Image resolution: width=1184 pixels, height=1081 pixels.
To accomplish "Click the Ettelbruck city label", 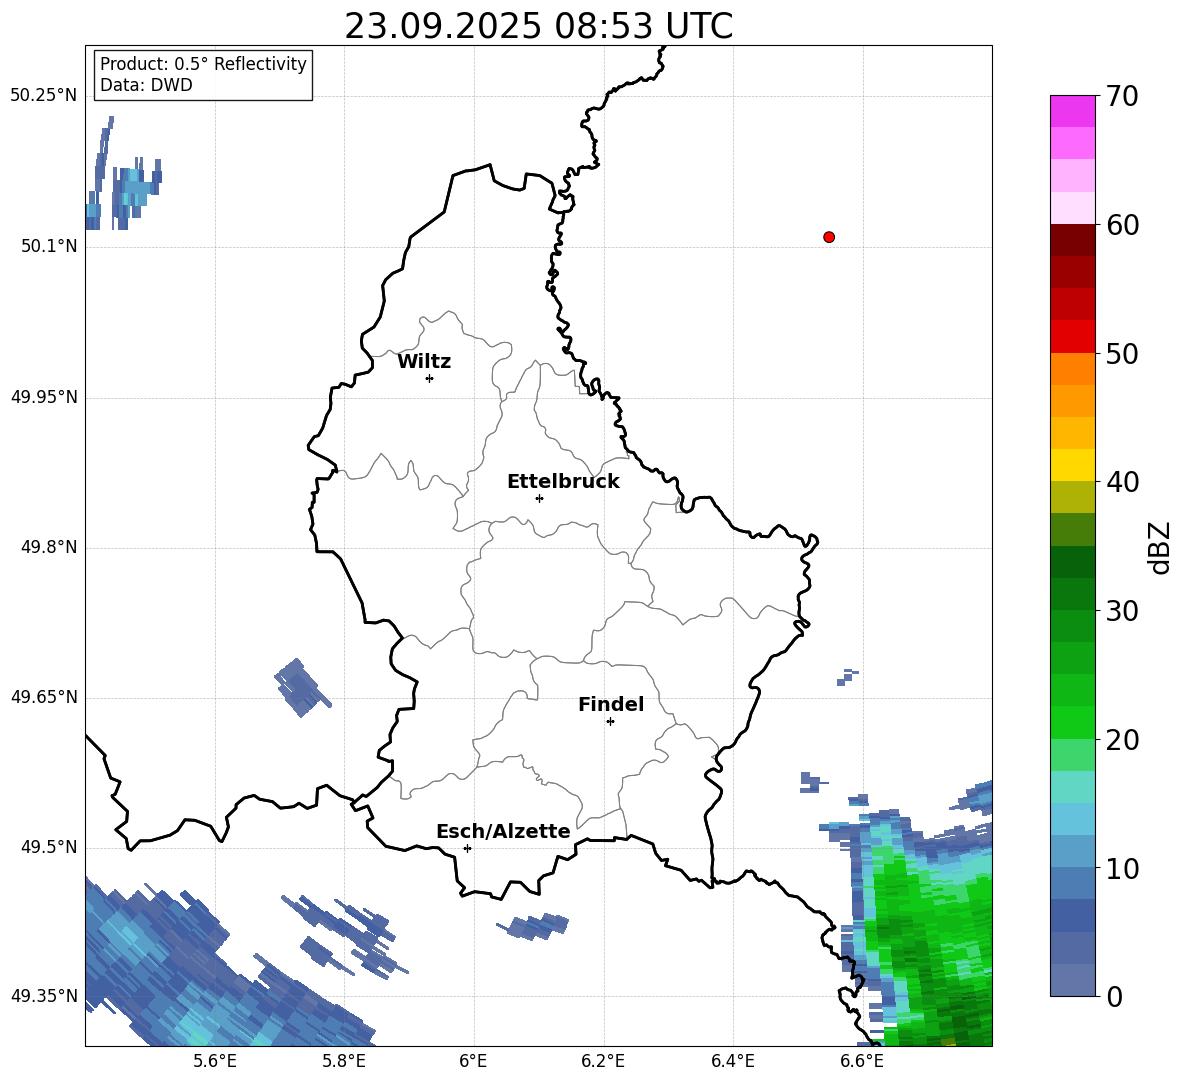I will (x=563, y=482).
